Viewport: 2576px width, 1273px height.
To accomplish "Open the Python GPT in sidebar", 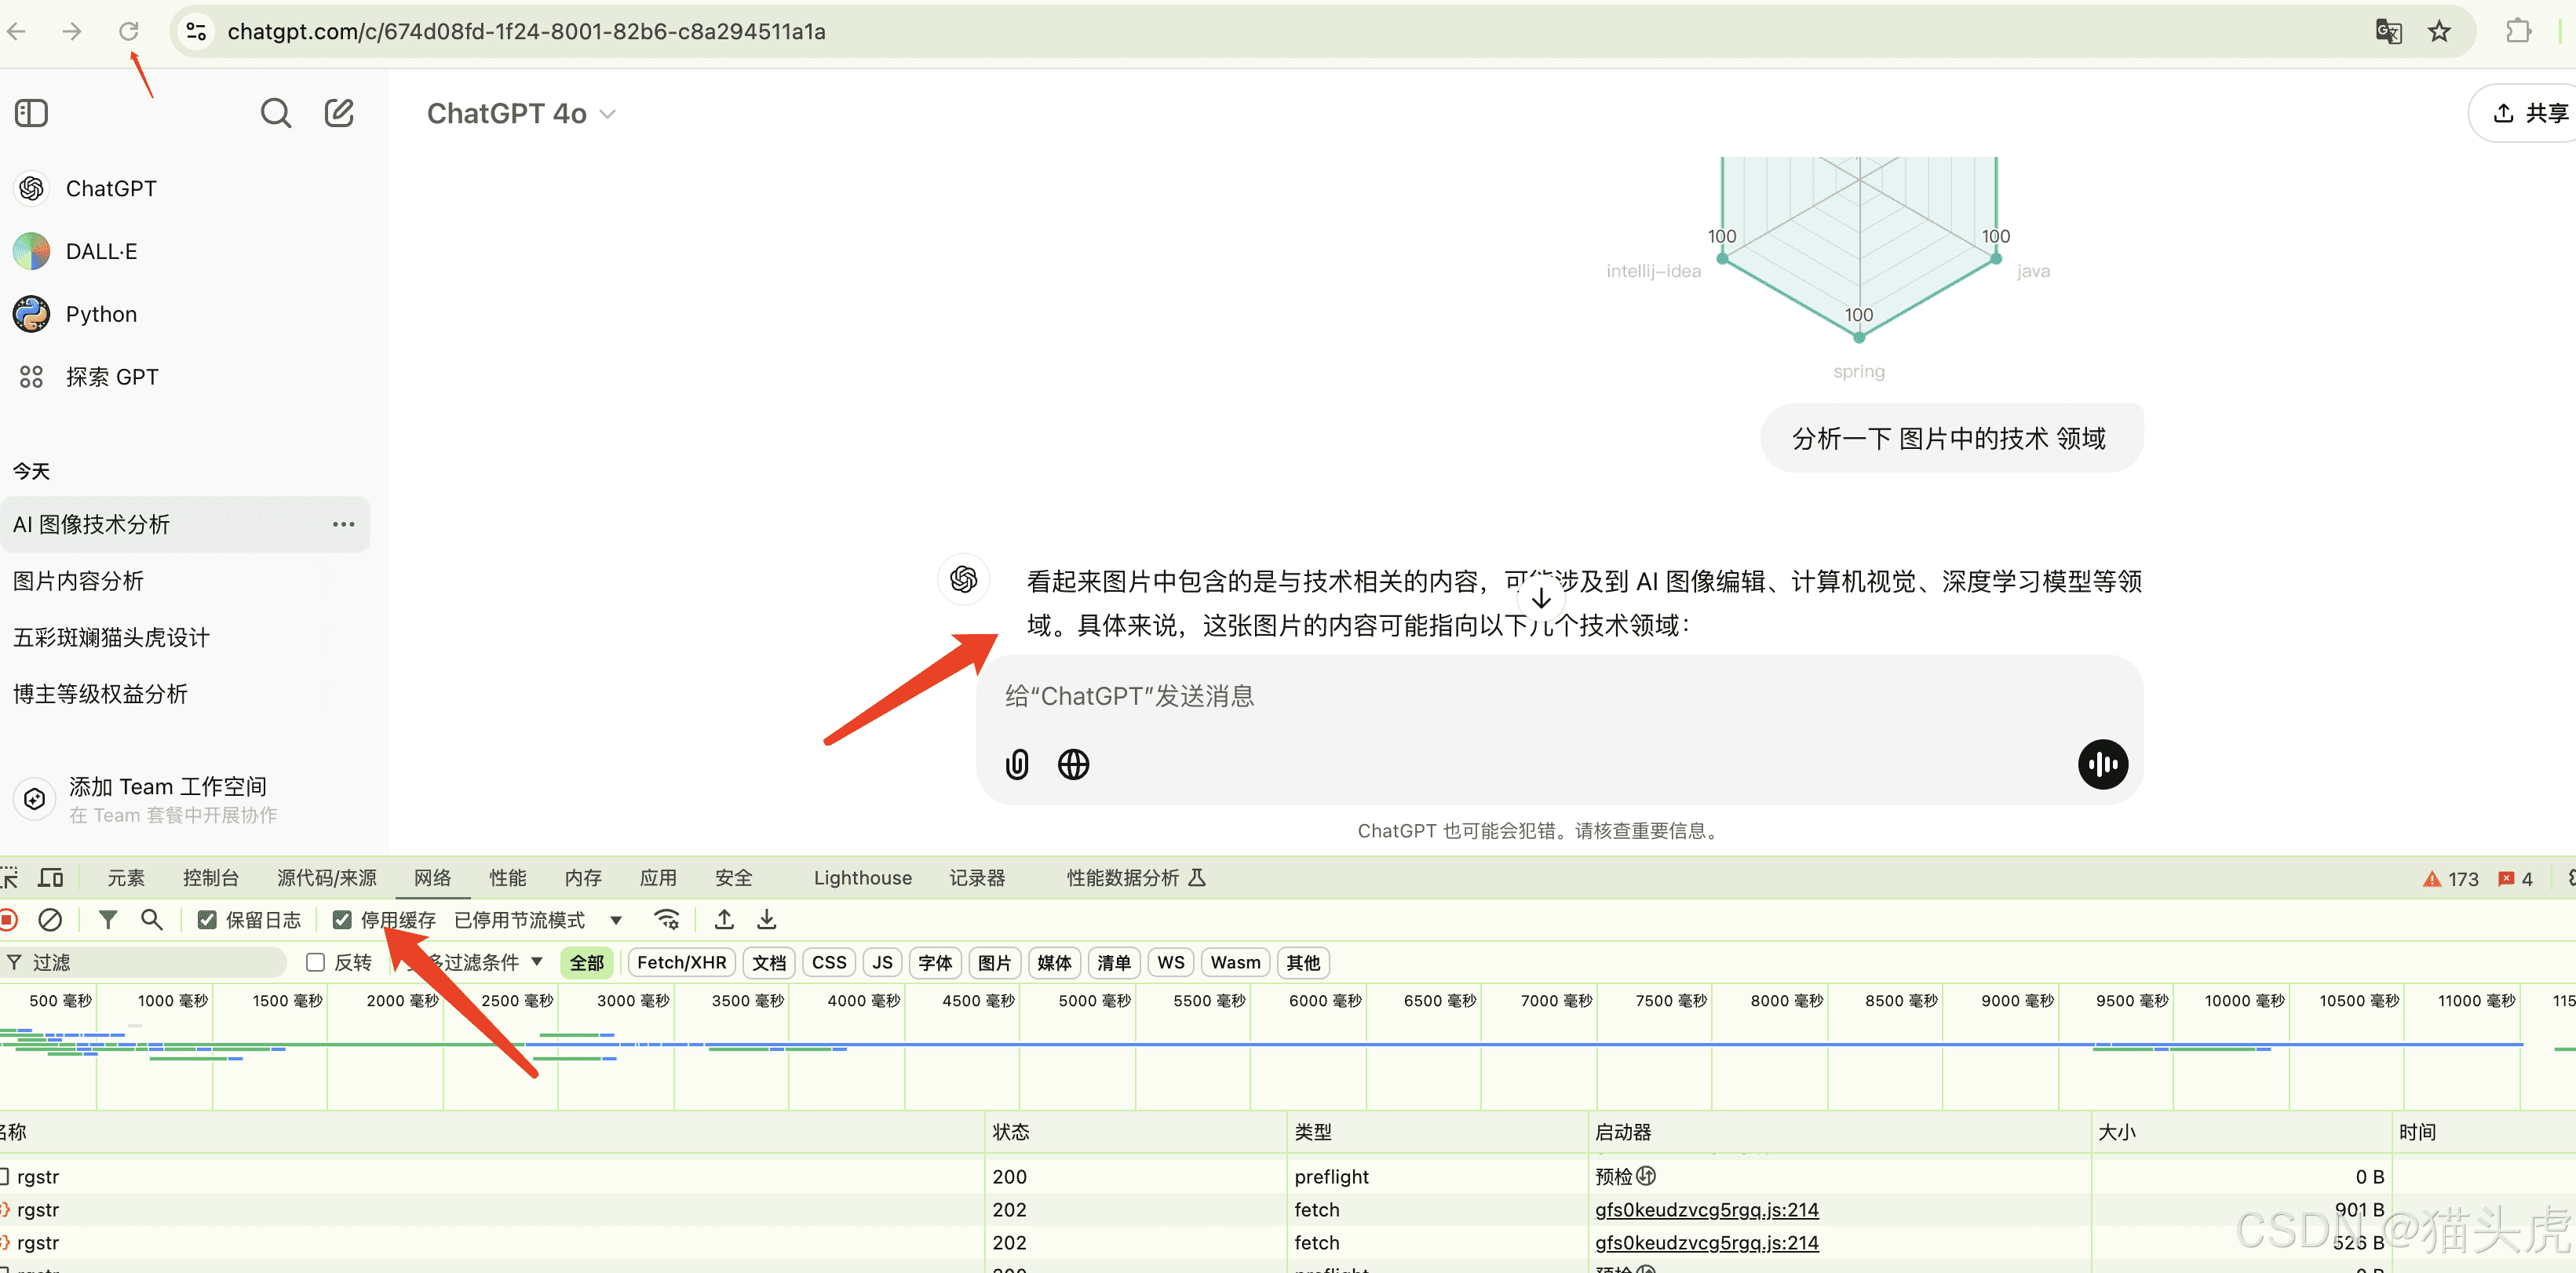I will (x=100, y=314).
